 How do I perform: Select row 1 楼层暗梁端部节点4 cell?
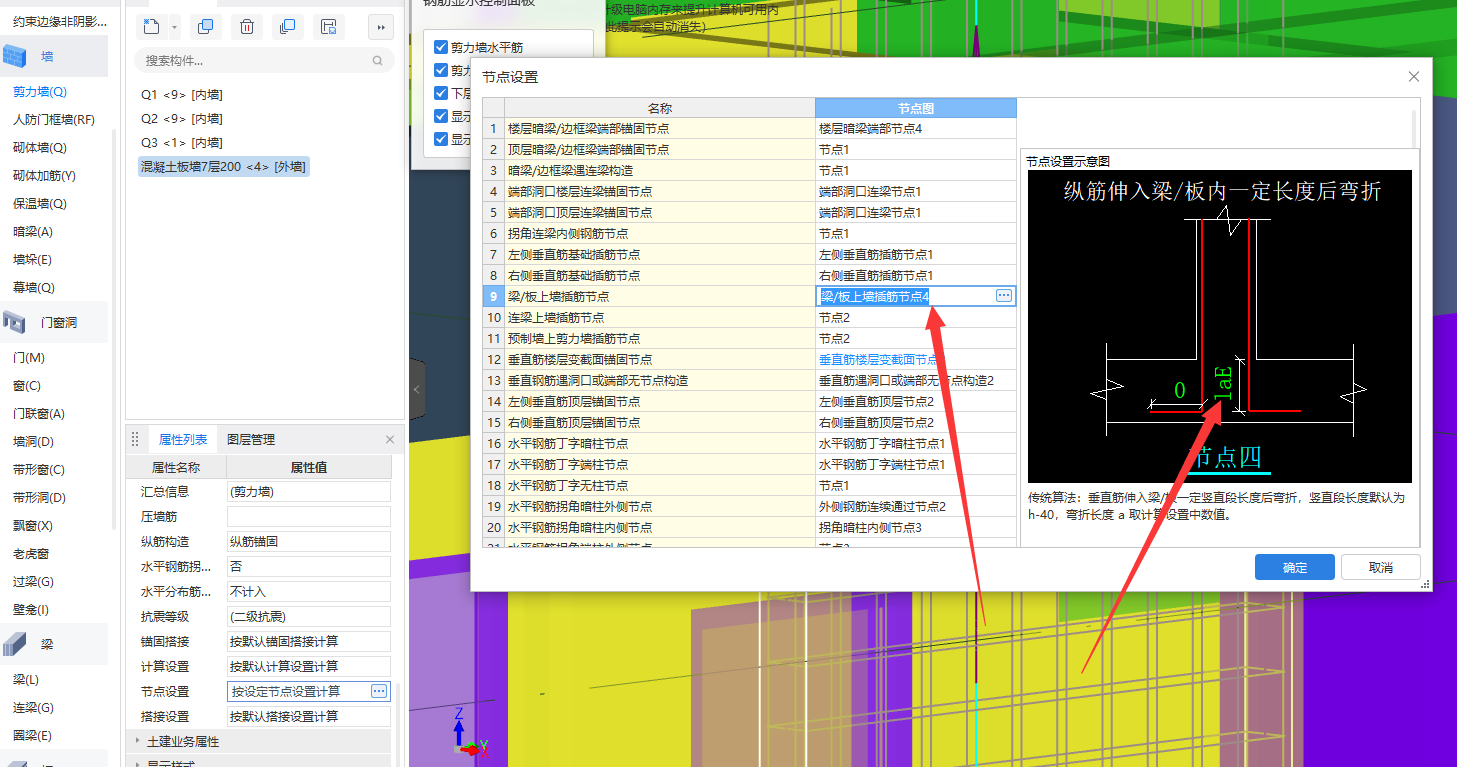915,128
